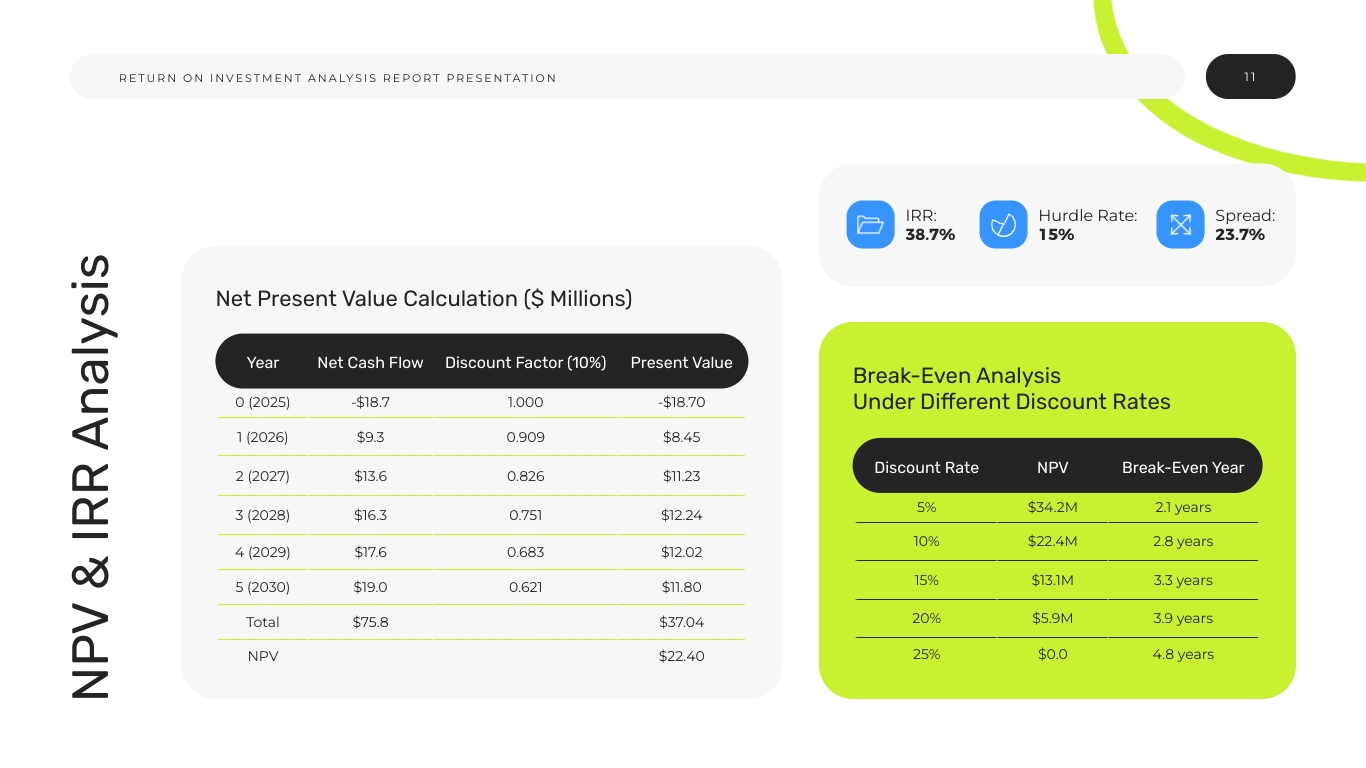1366x768 pixels.
Task: Select the '1 (2026)' year cell
Action: (263, 437)
